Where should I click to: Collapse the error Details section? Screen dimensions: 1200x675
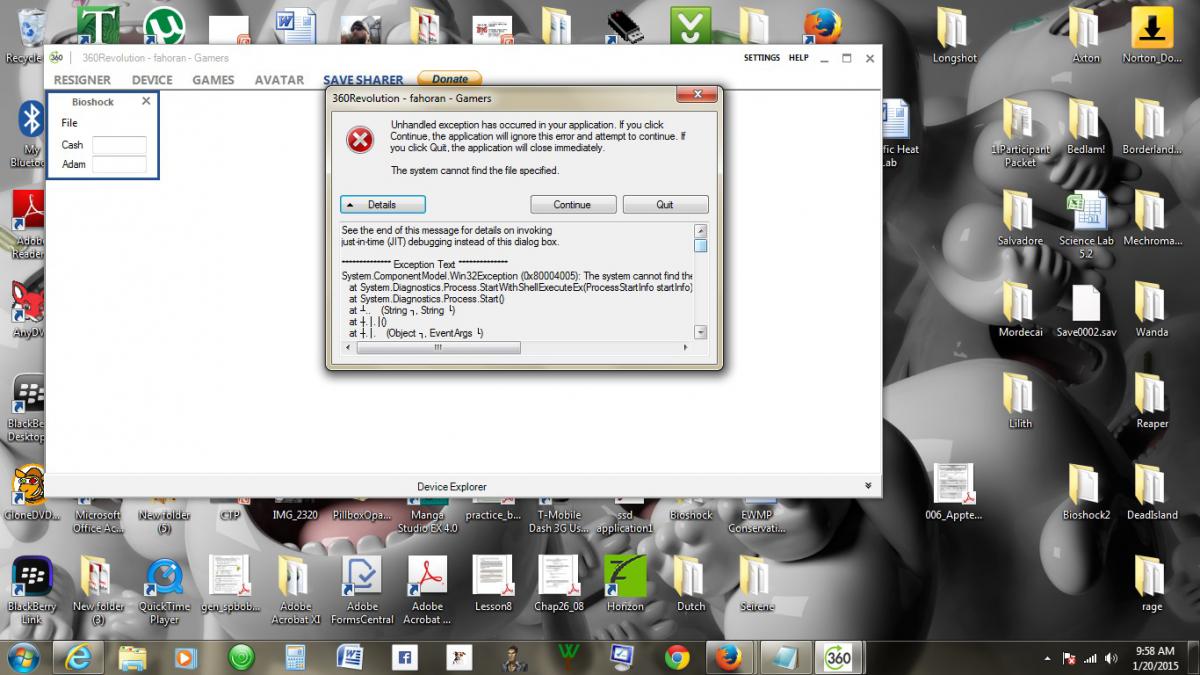(x=383, y=204)
